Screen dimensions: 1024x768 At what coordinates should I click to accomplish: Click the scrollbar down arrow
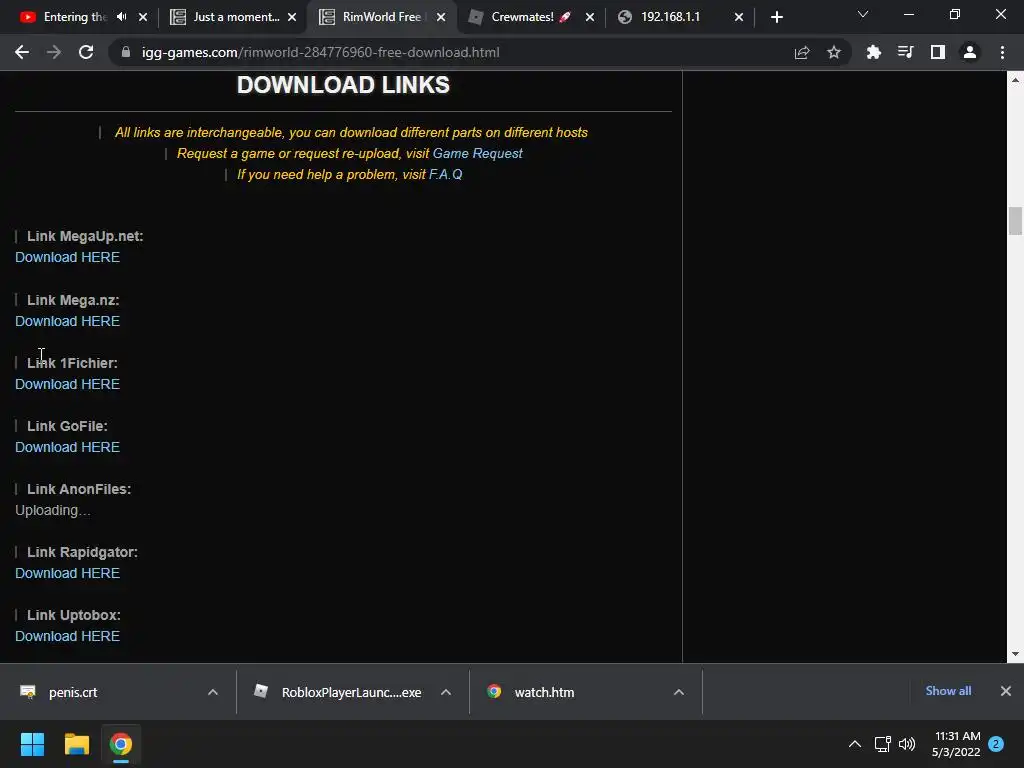click(1015, 654)
